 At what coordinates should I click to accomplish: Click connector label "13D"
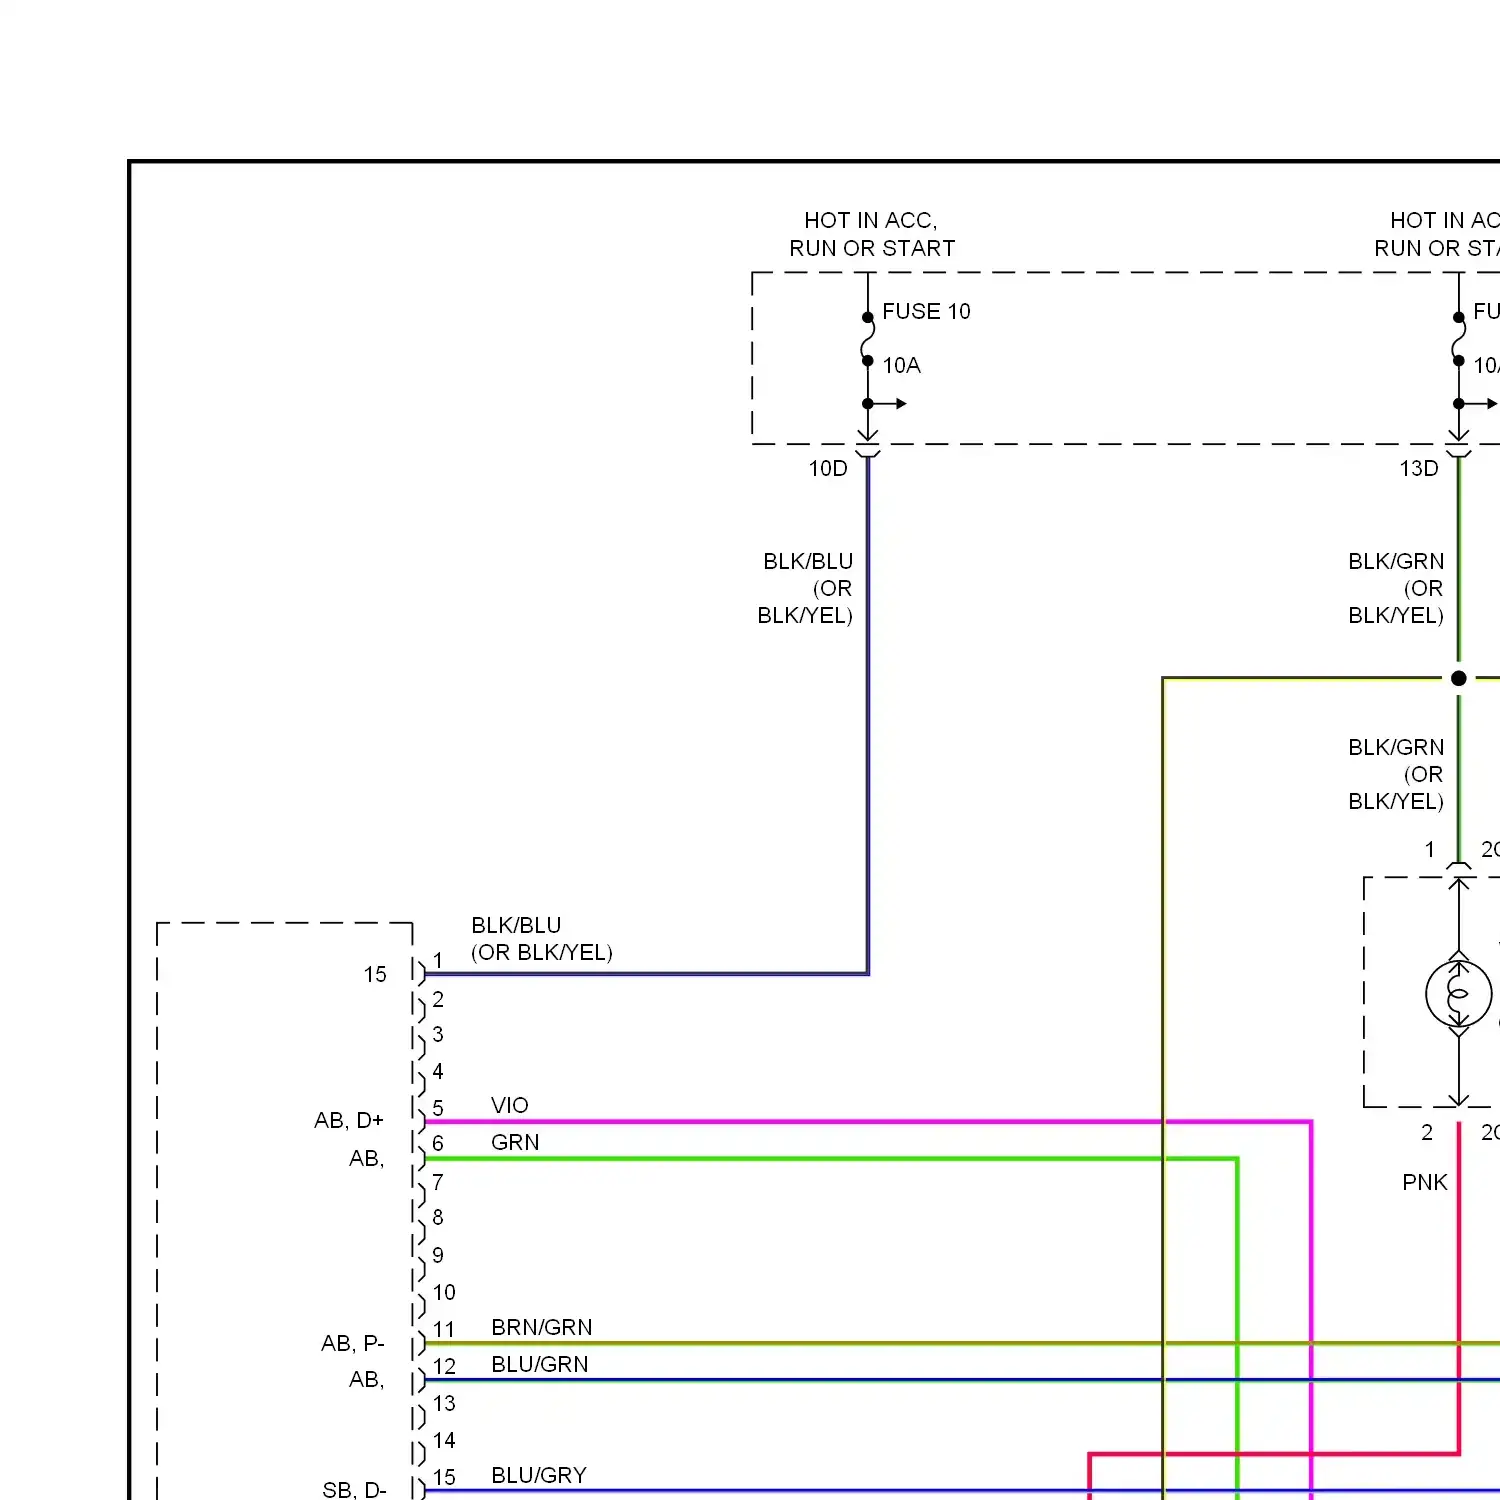pos(1419,468)
